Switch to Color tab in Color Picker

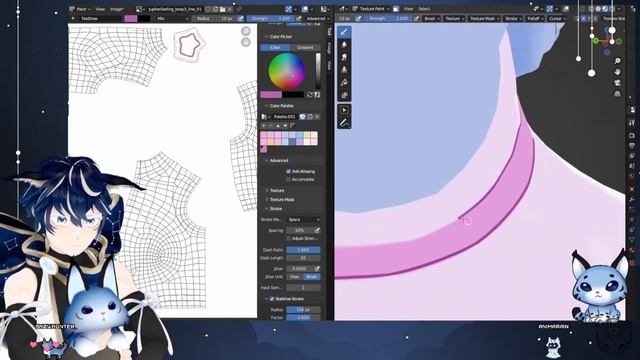275,47
